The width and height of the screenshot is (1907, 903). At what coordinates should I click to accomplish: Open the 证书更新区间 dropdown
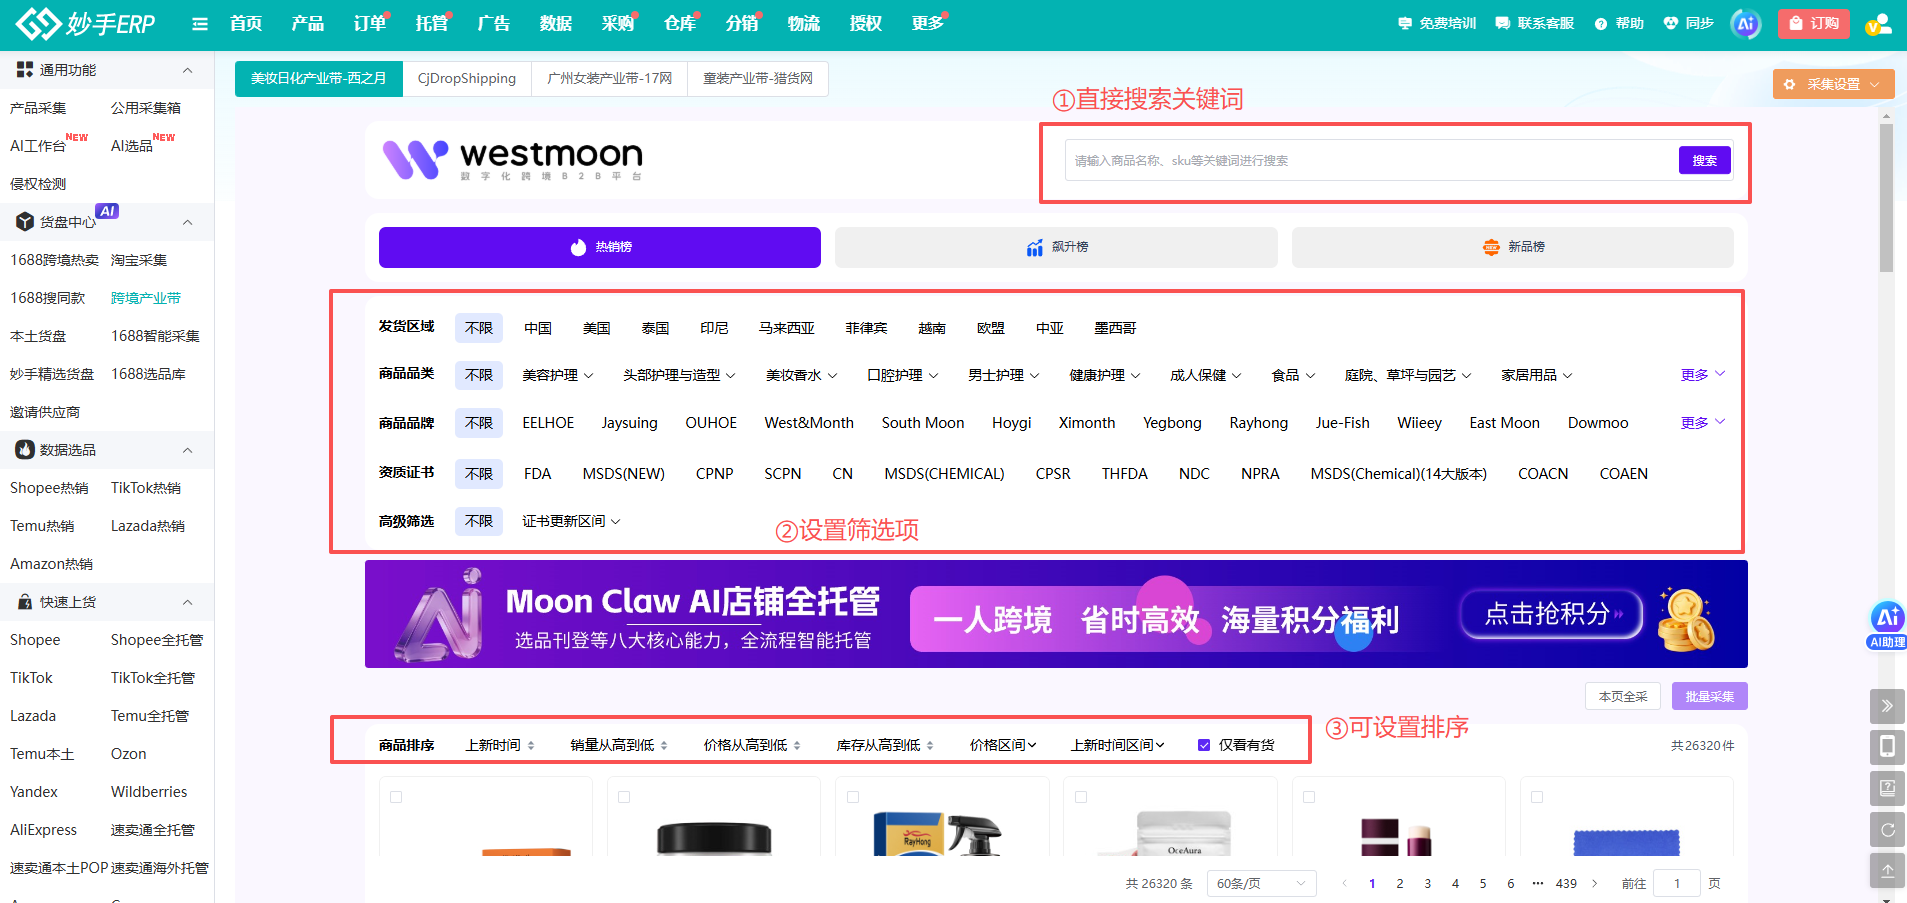point(571,521)
